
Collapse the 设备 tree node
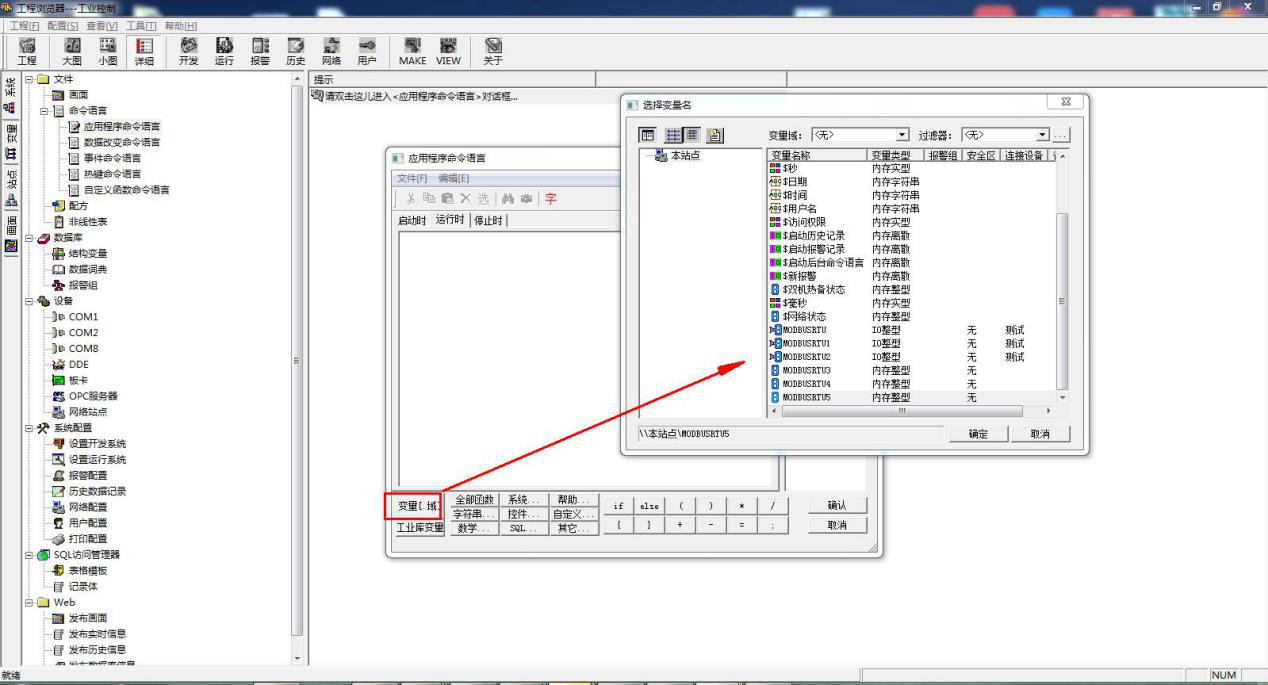point(30,301)
